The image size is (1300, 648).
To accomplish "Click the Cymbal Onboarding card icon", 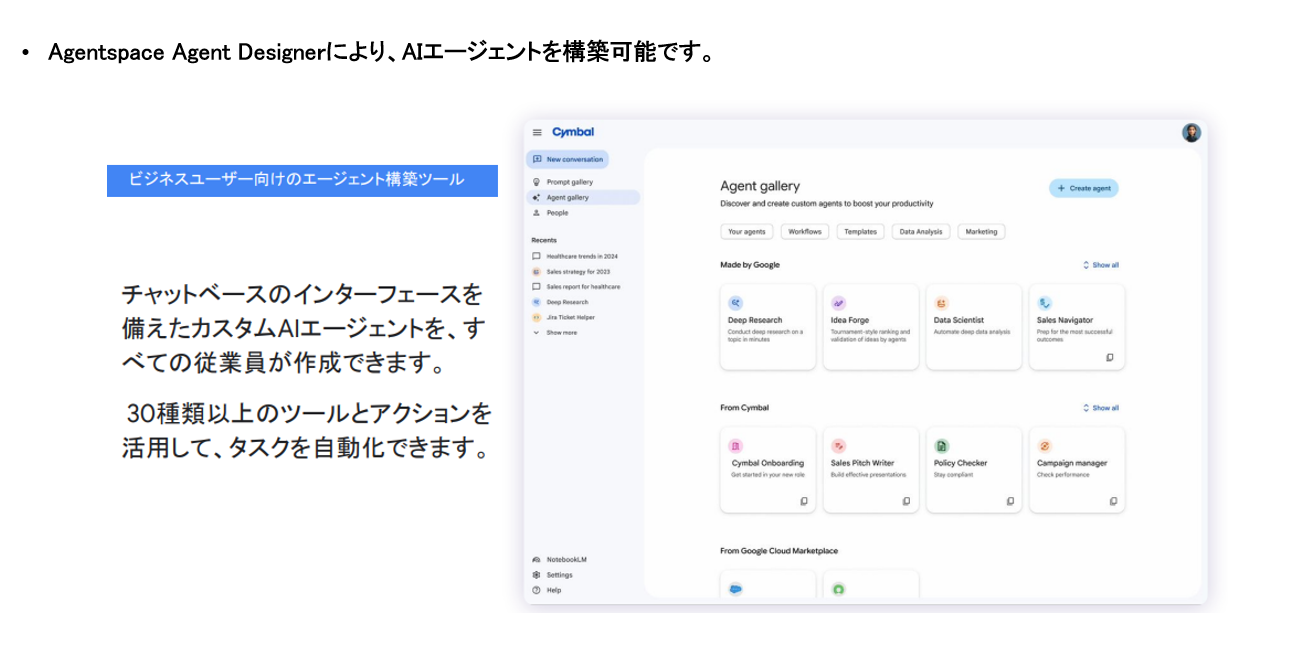I will [x=736, y=446].
